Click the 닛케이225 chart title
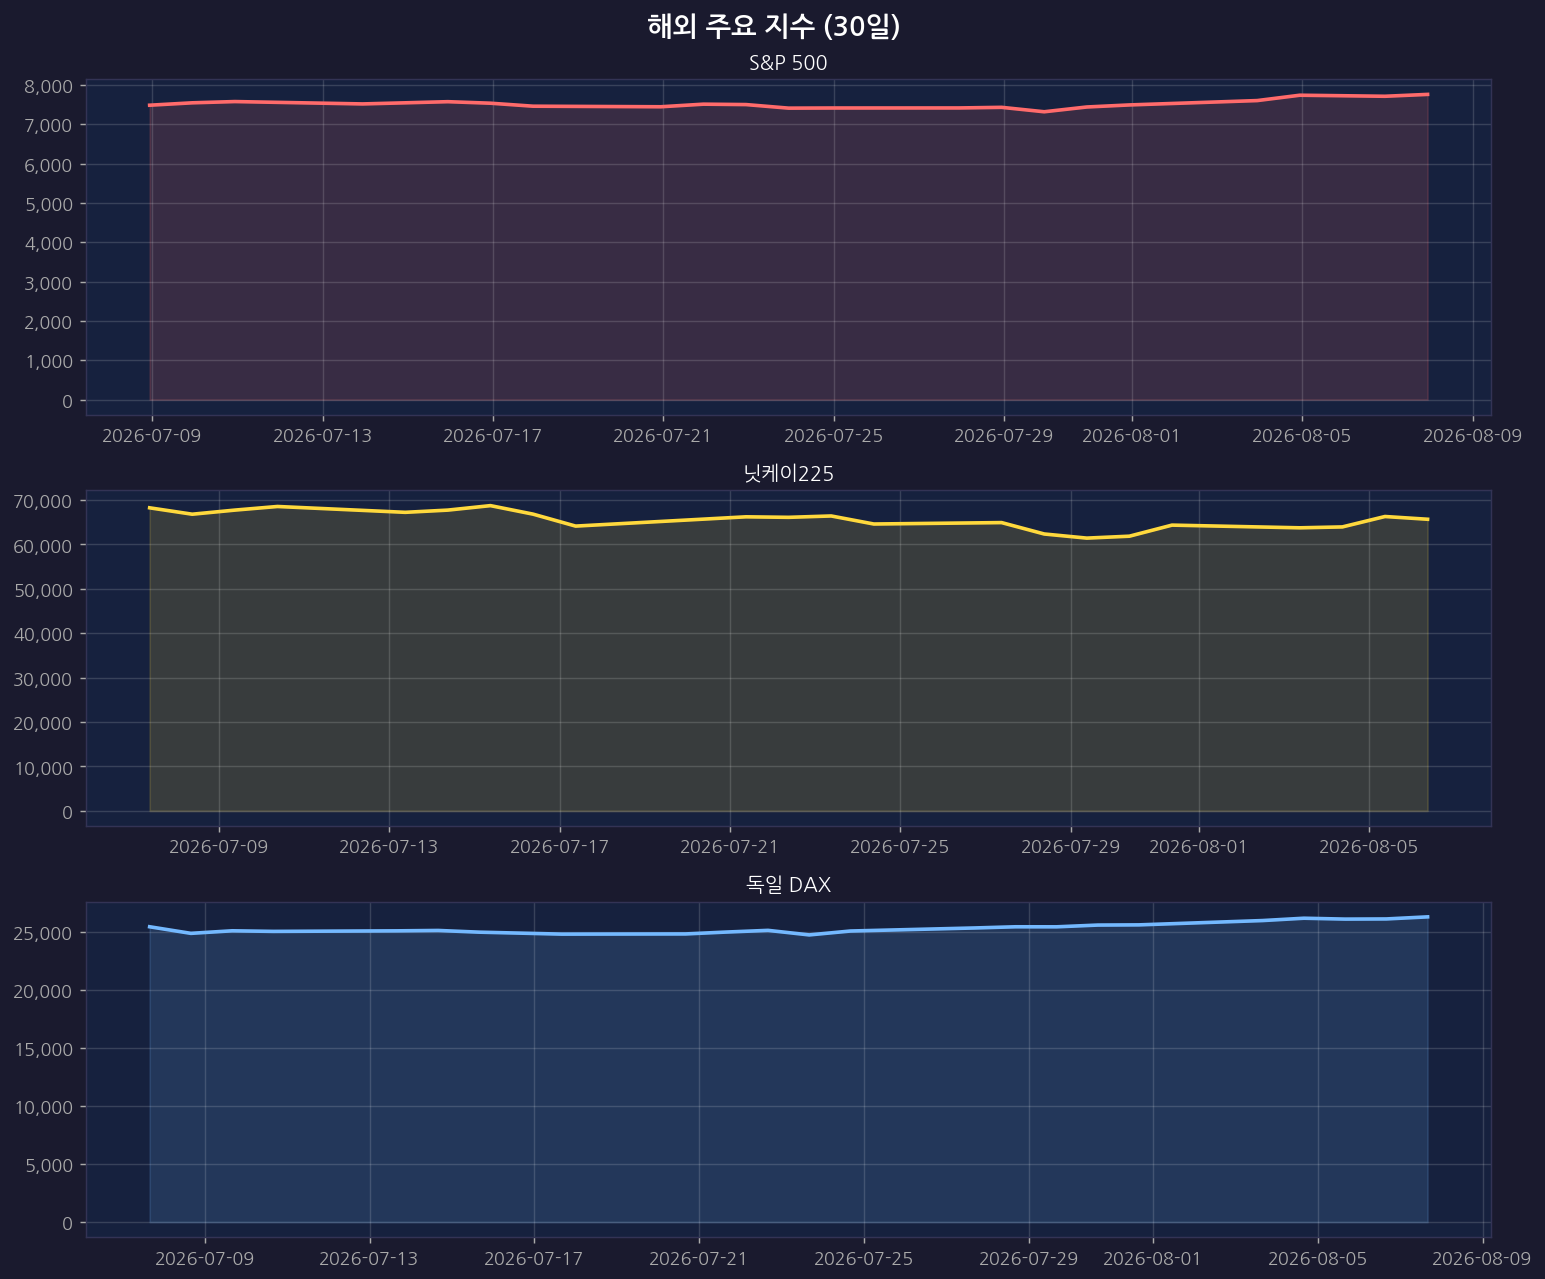 (789, 474)
